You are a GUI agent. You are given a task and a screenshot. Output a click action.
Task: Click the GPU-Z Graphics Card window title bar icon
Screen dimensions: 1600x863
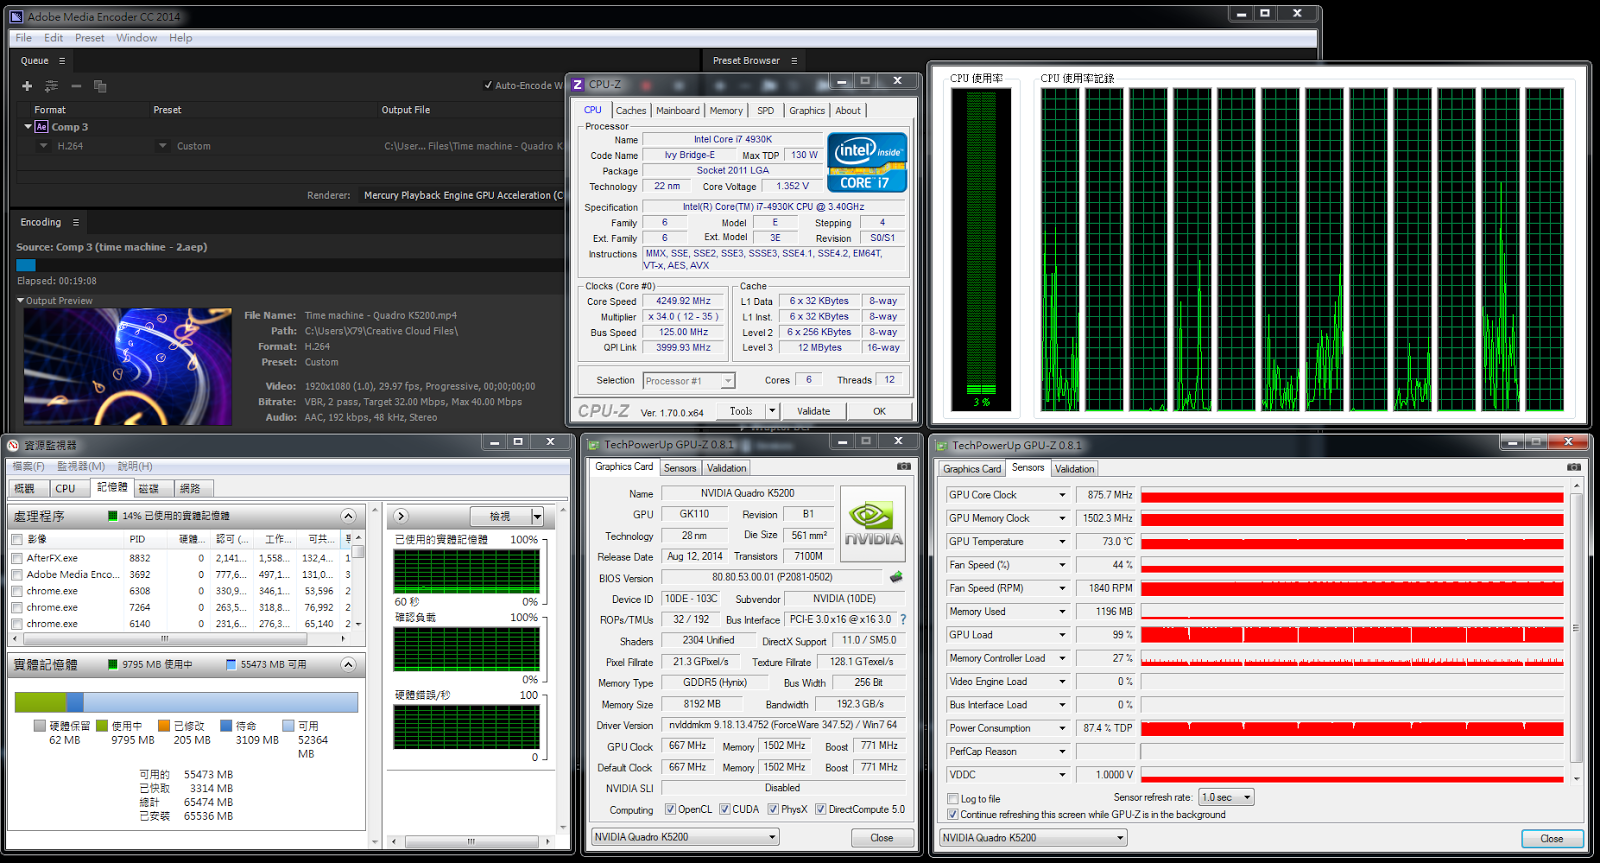[594, 445]
